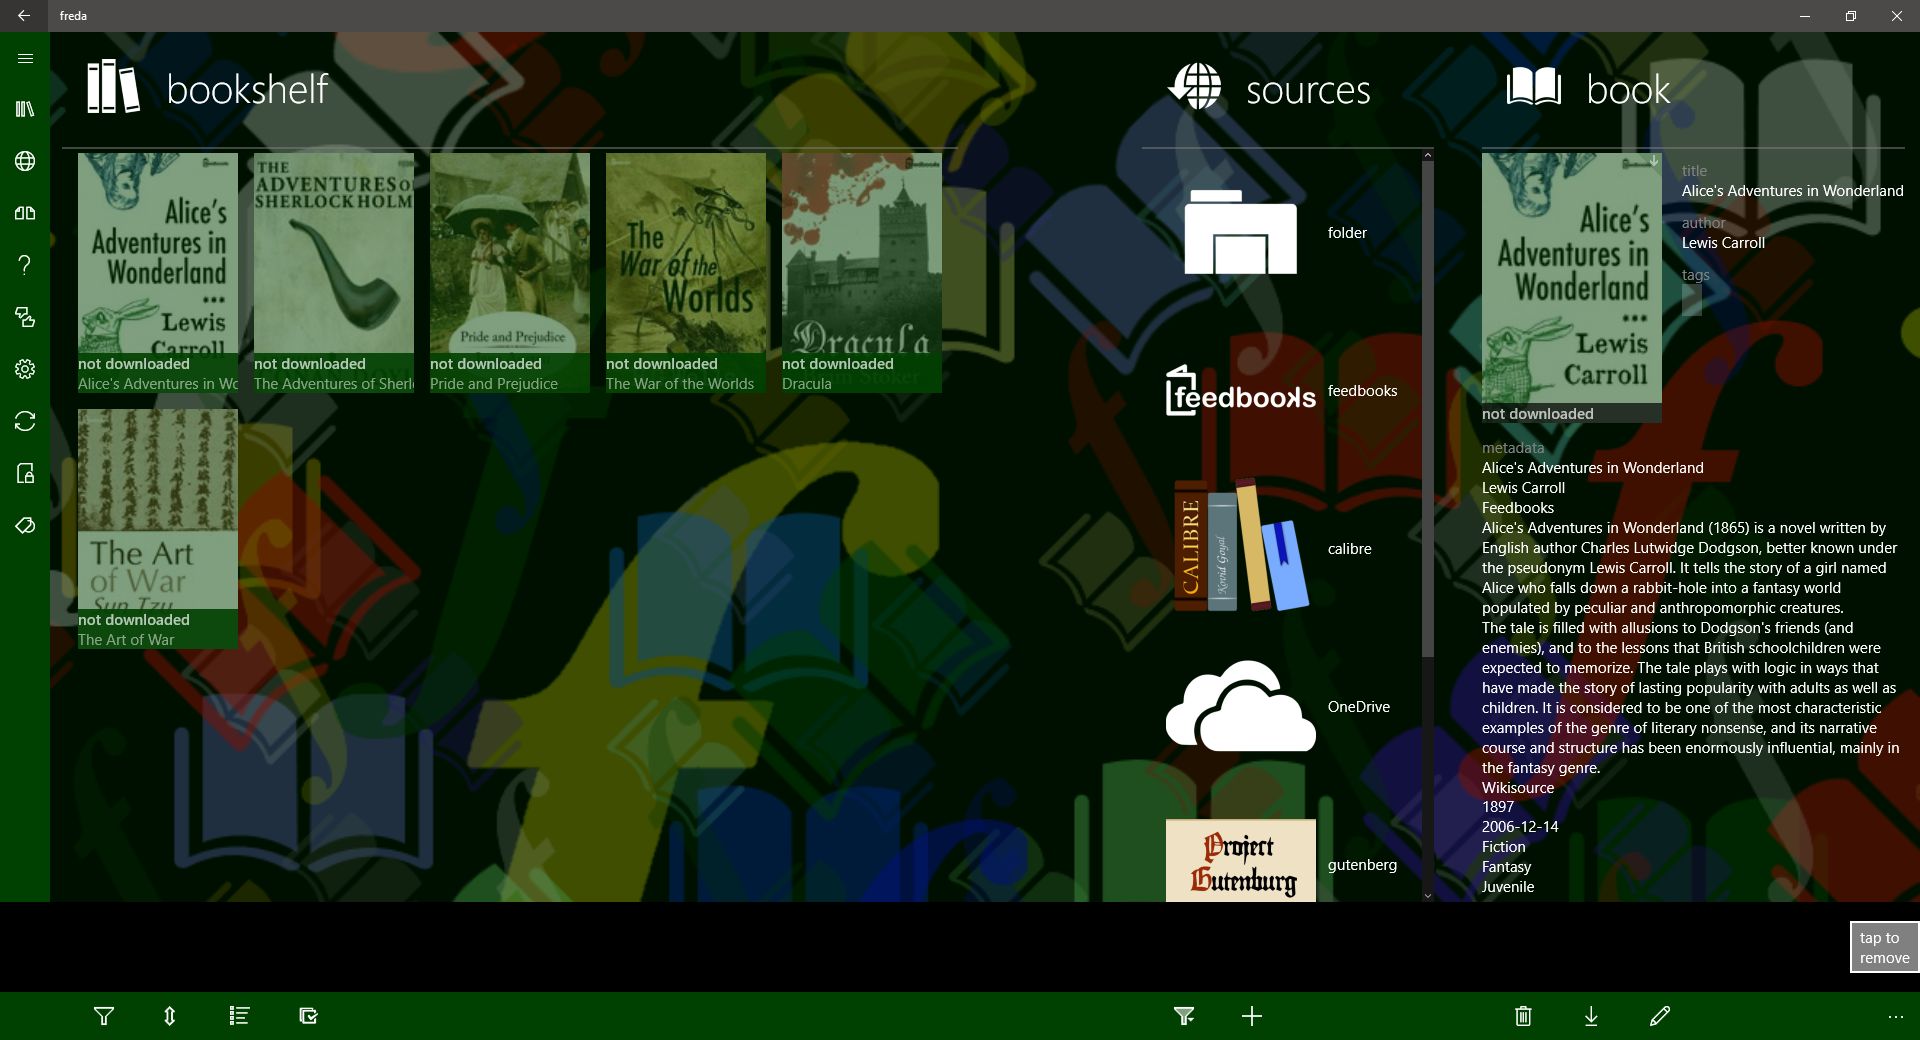The height and width of the screenshot is (1040, 1920).
Task: Edit the selected book's details with the pencil
Action: click(1660, 1016)
